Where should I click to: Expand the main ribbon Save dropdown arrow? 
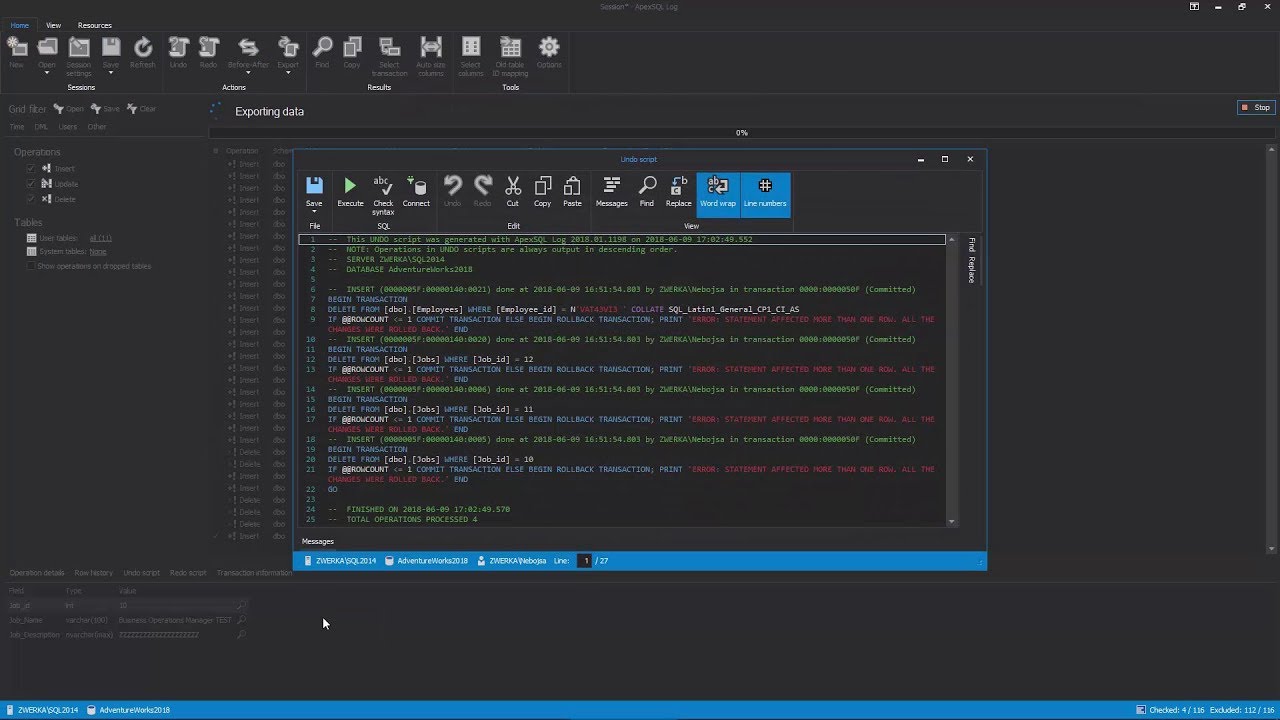(x=111, y=74)
